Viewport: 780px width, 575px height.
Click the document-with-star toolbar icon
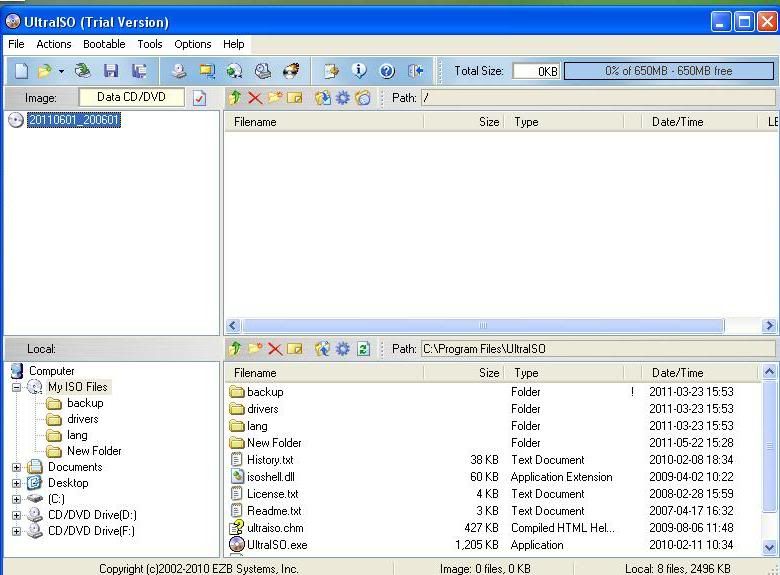coord(331,71)
